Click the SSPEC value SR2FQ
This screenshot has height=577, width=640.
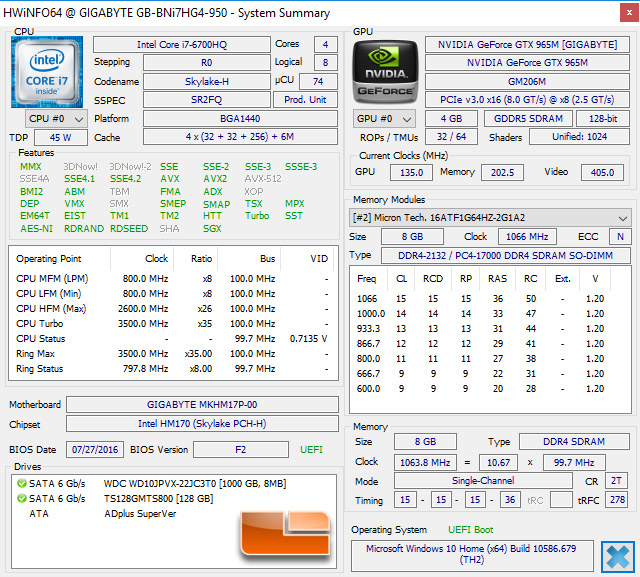click(x=207, y=100)
